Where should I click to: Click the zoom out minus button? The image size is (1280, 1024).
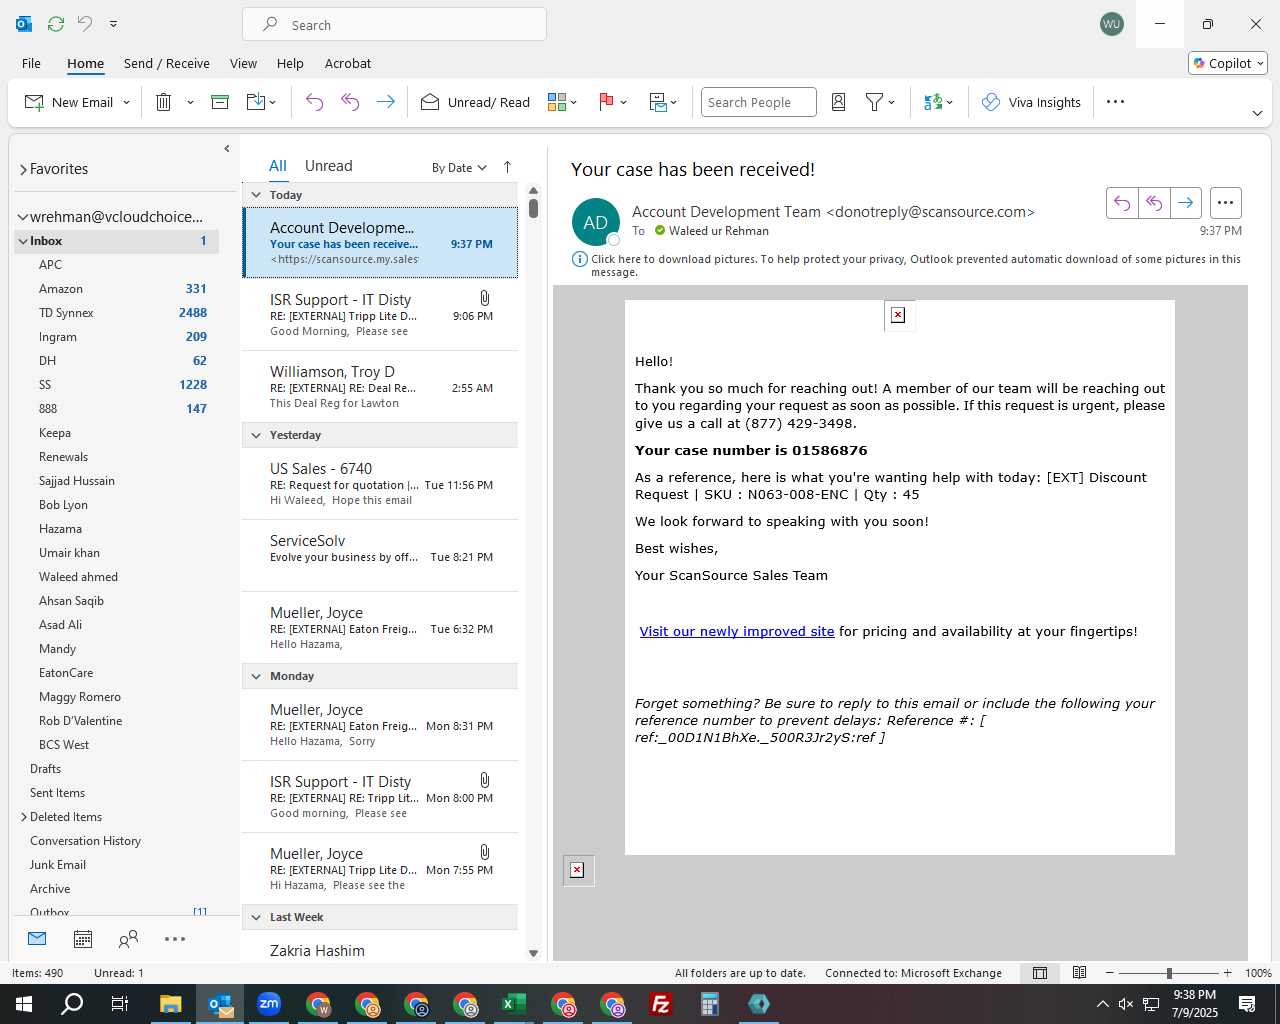(1109, 973)
